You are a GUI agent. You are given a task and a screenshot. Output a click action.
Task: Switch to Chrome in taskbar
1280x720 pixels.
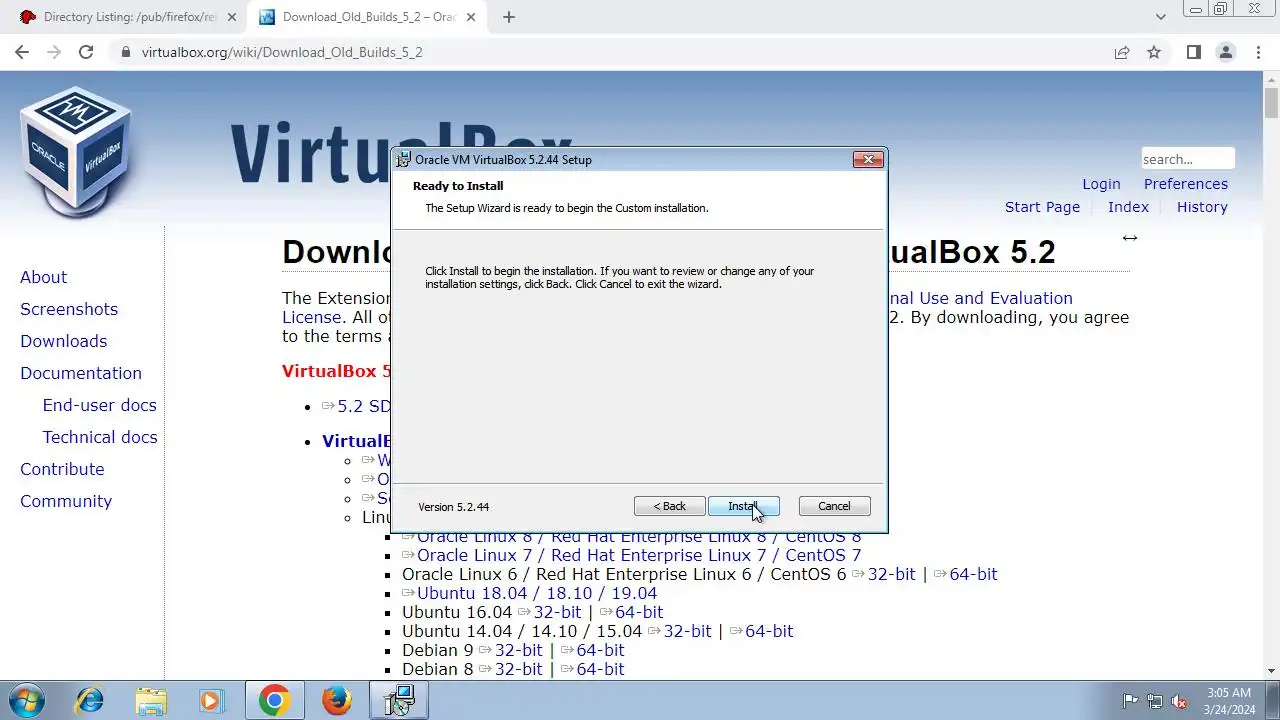click(275, 700)
